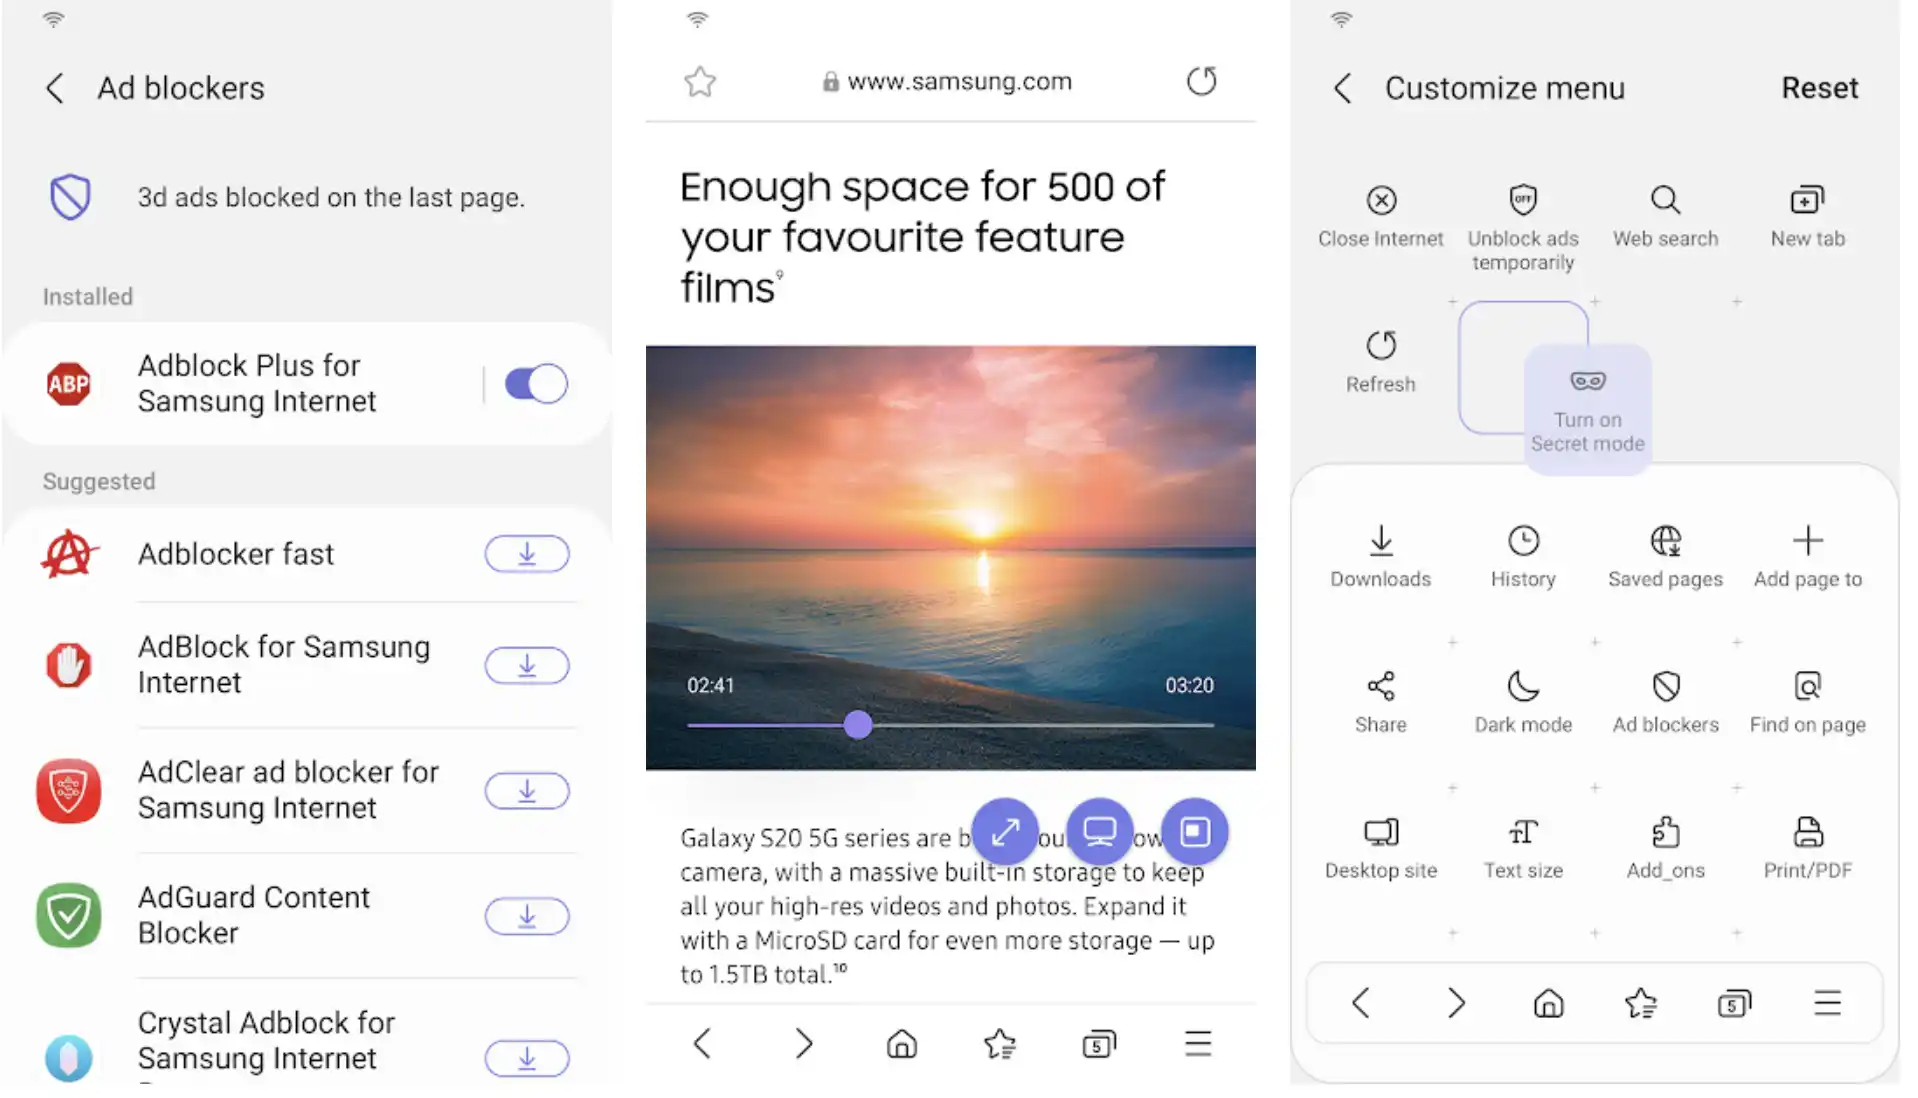The width and height of the screenshot is (1918, 1098).
Task: Click the "Enough space for 500" headline
Action: 922,237
